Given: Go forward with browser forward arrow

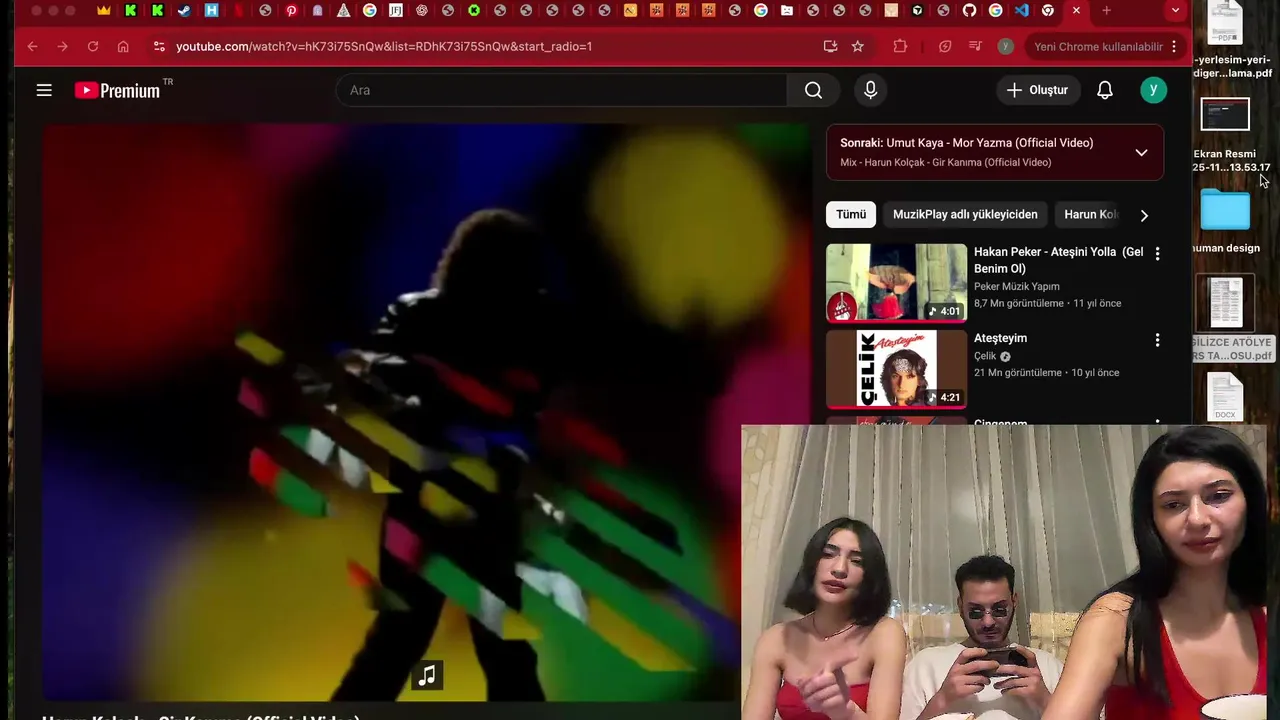Looking at the screenshot, I should point(62,46).
